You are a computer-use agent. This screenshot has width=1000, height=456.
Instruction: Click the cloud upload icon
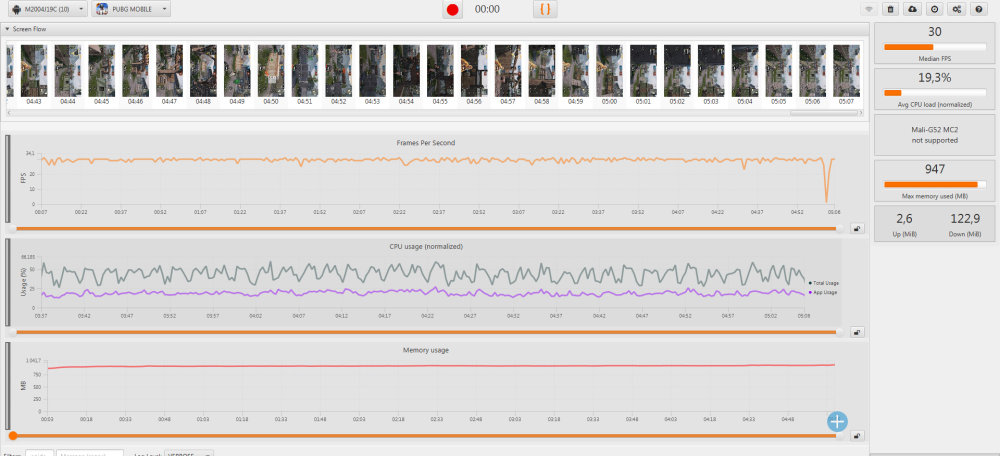click(x=911, y=9)
